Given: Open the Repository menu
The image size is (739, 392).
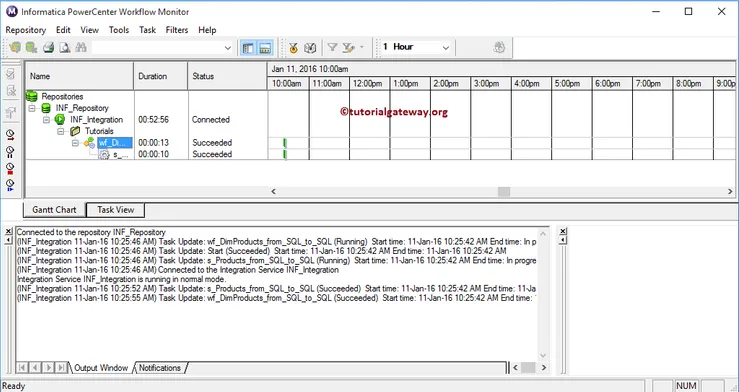Looking at the screenshot, I should coord(25,30).
